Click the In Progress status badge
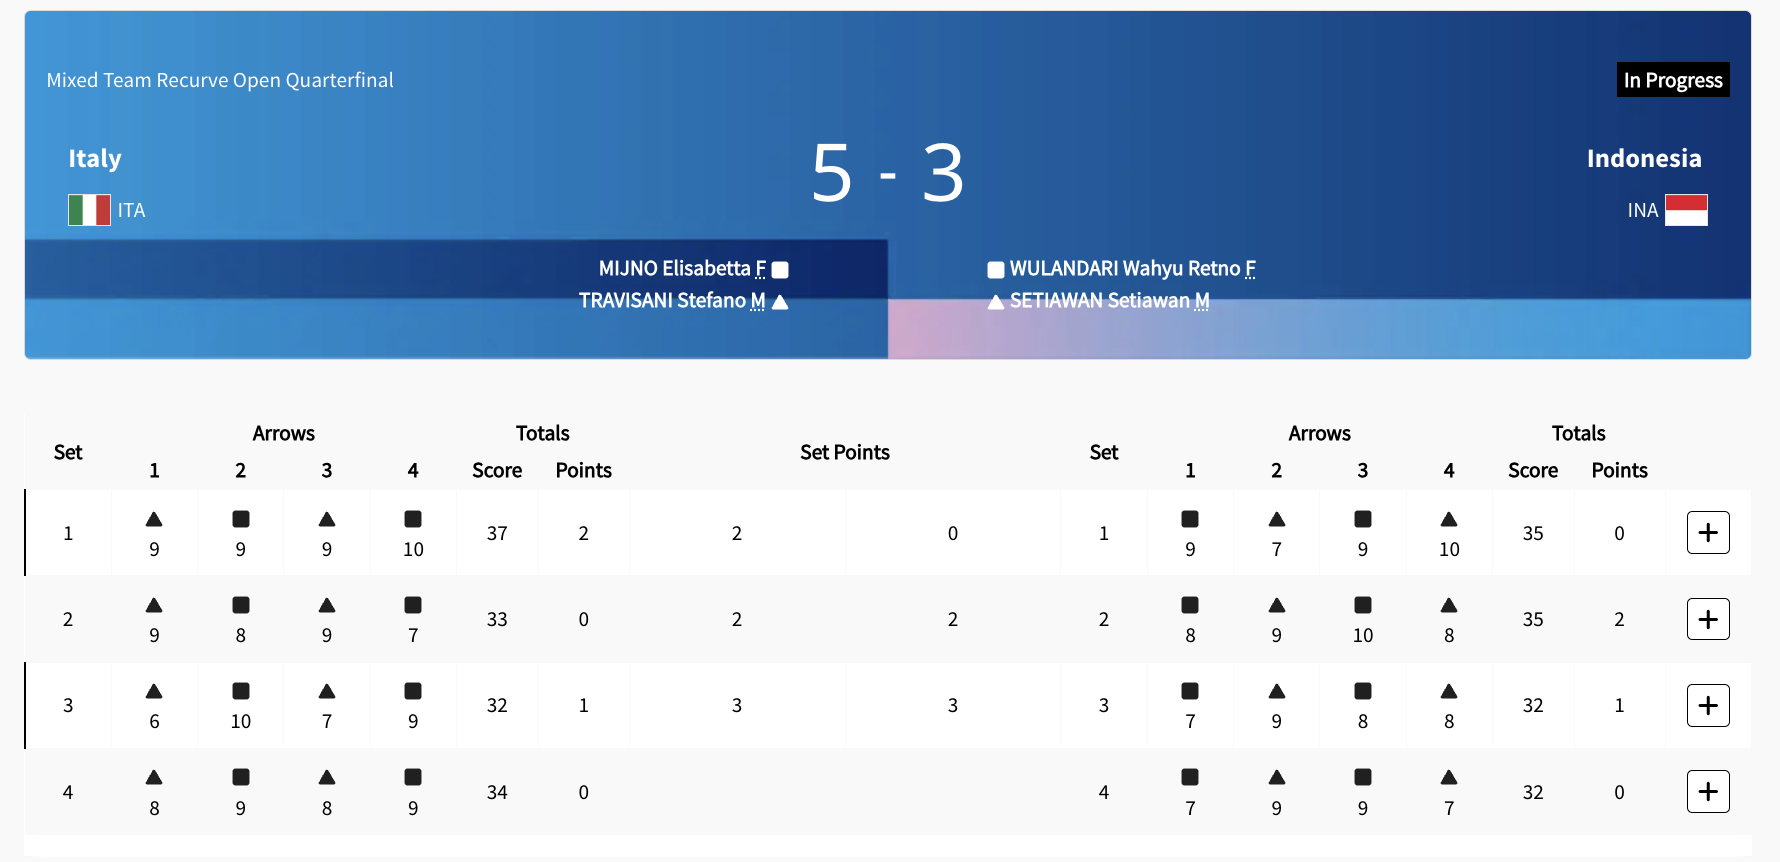Screen dimensions: 1780x862 point(1673,80)
